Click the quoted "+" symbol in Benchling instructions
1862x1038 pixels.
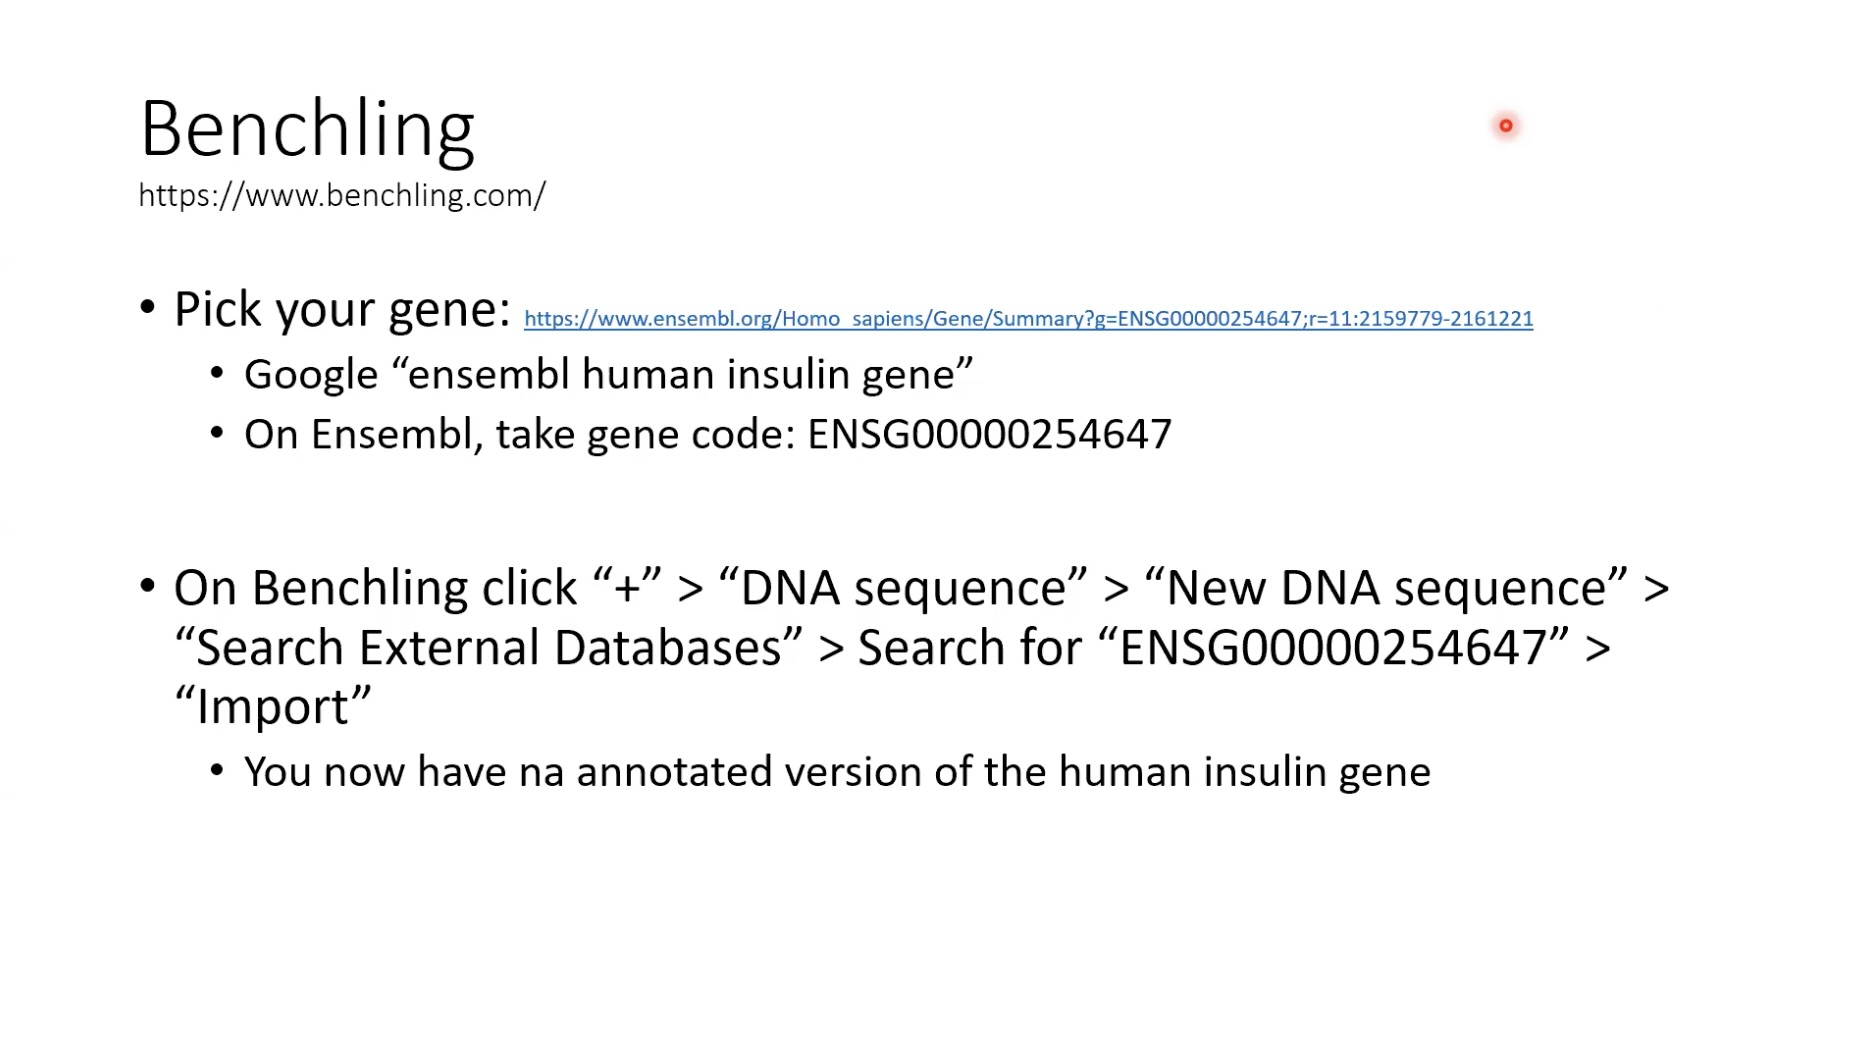coord(627,587)
